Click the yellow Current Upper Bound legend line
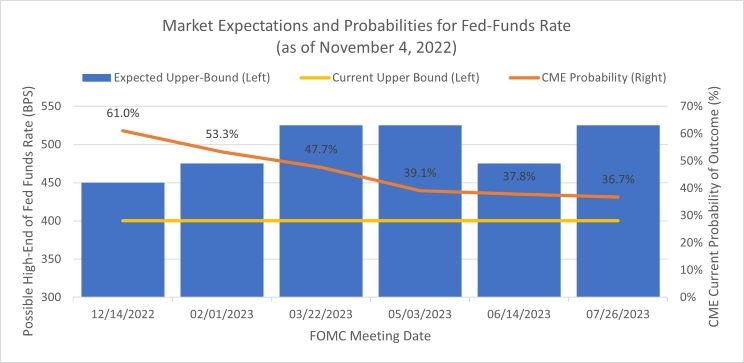Viewport: 744px width, 363px height. coord(316,78)
